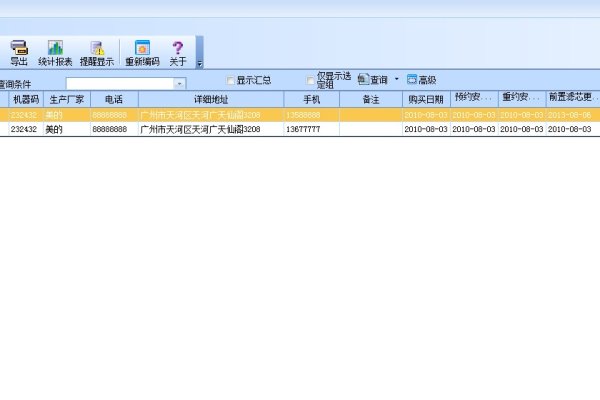Click empty 备注 cell in second row
Screen dimensions: 600x400
pos(371,129)
